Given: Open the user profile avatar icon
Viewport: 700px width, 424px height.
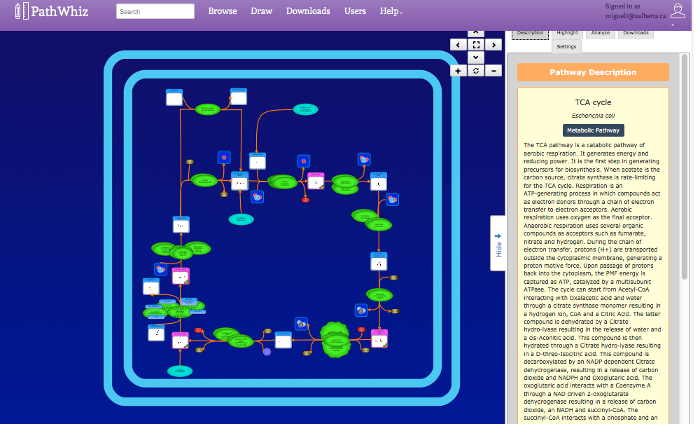Looking at the screenshot, I should 677,11.
